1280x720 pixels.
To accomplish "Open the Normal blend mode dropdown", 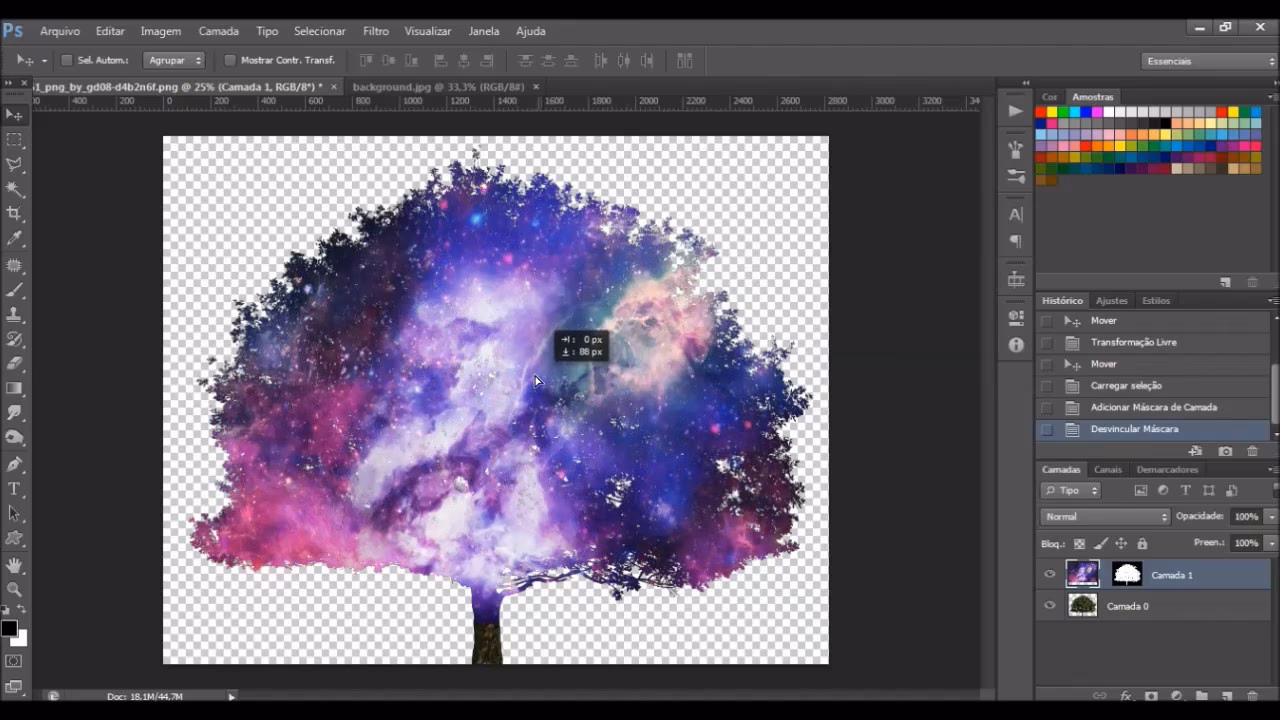I will 1105,517.
